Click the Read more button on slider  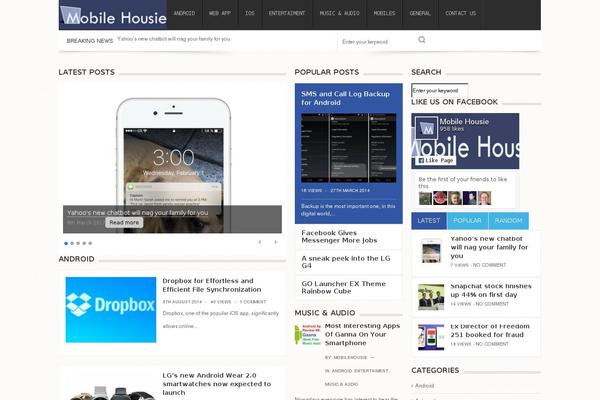click(124, 222)
